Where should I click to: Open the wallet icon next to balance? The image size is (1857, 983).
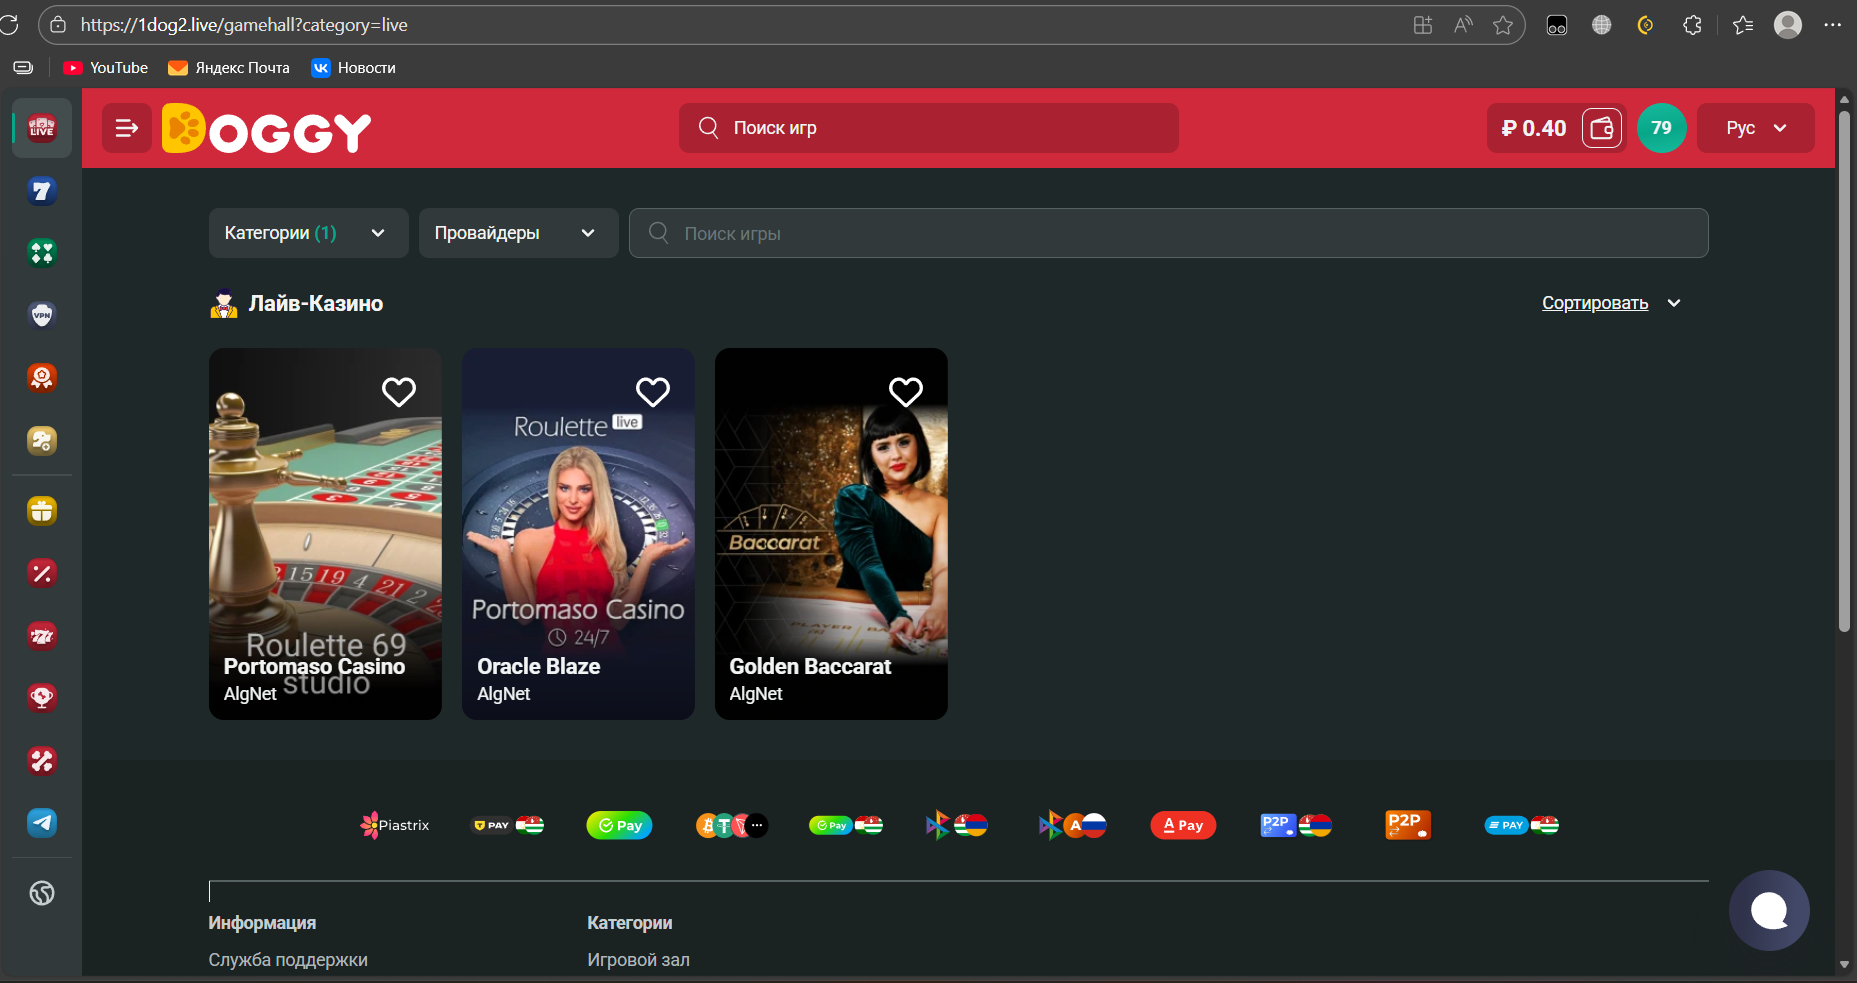pyautogui.click(x=1601, y=128)
